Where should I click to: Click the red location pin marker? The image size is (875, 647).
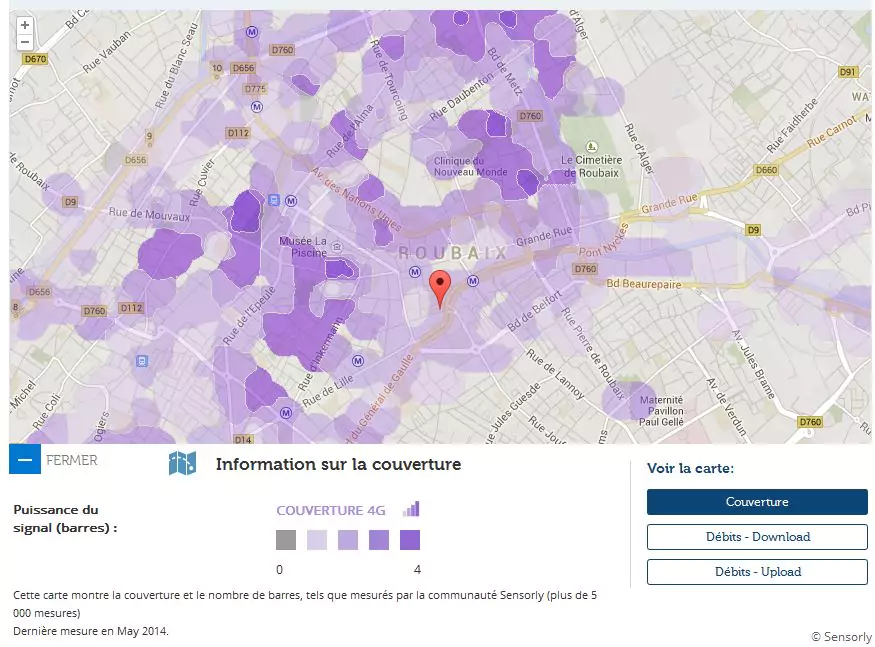coord(440,286)
